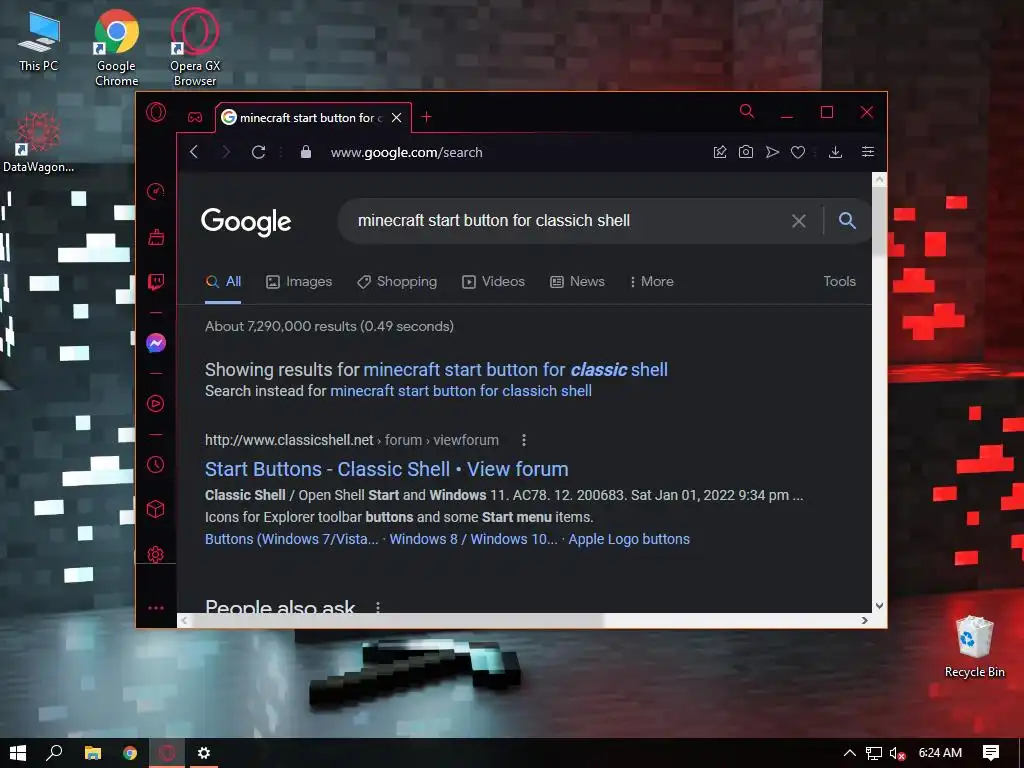1024x768 pixels.
Task: Open Apple Logo buttons sitelink
Action: pyautogui.click(x=629, y=539)
